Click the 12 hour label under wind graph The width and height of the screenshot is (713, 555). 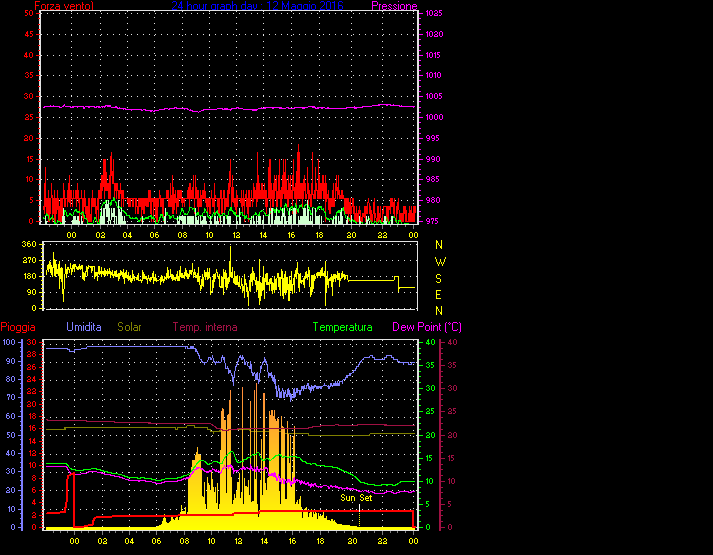tap(236, 235)
